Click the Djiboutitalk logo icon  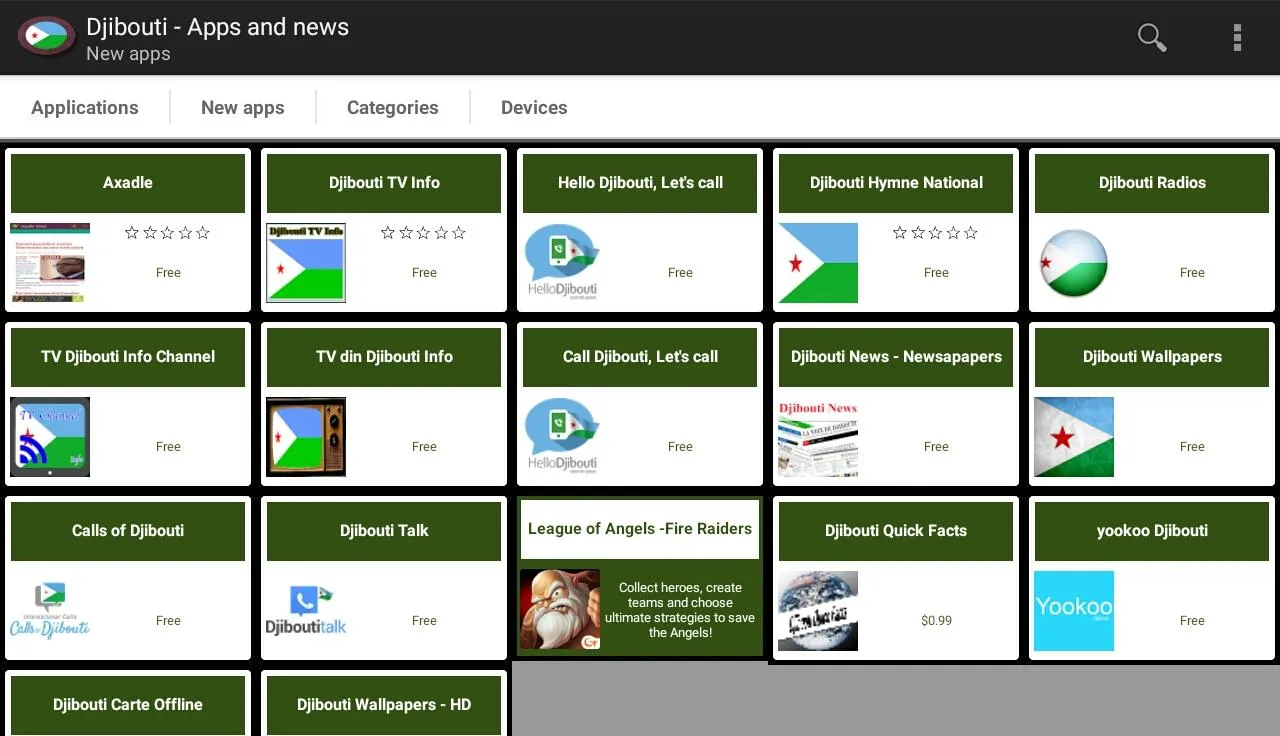coord(306,611)
